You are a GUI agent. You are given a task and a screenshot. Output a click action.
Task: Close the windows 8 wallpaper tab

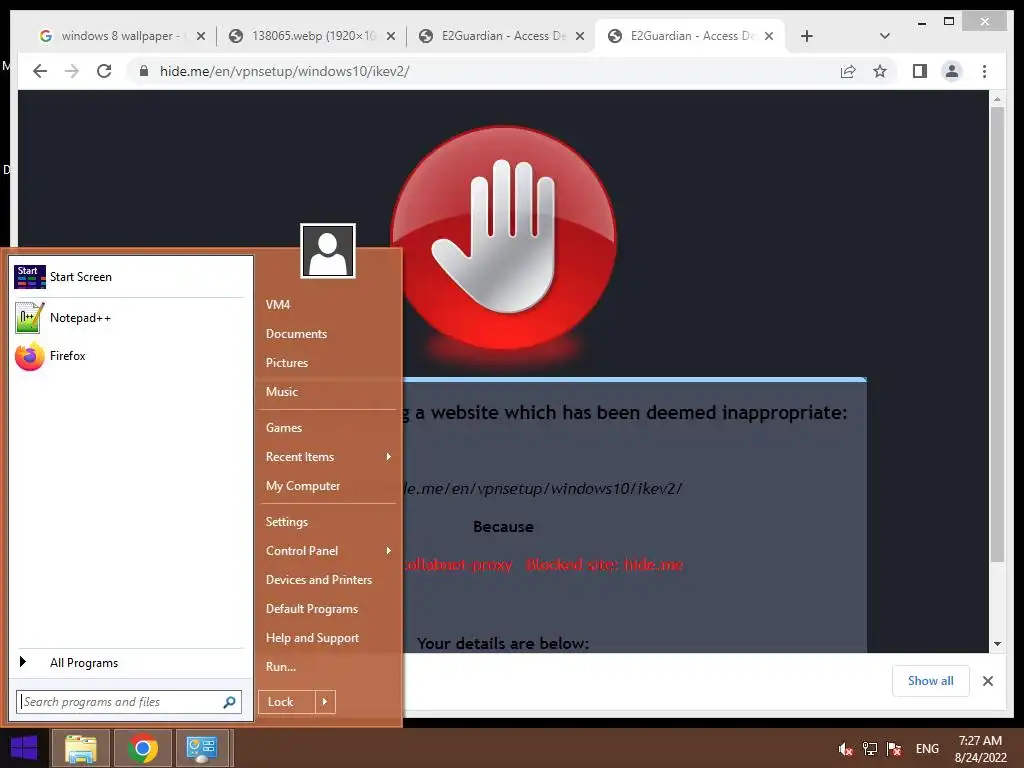click(201, 36)
